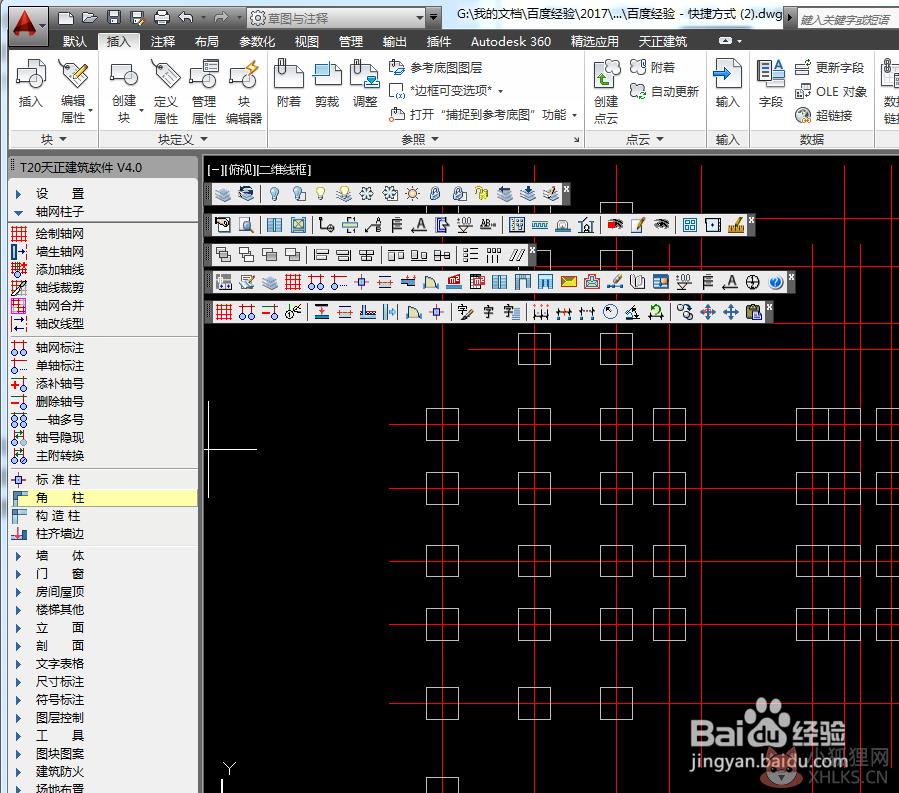Click the keyword search input field
This screenshot has height=793, width=899.
click(x=847, y=20)
